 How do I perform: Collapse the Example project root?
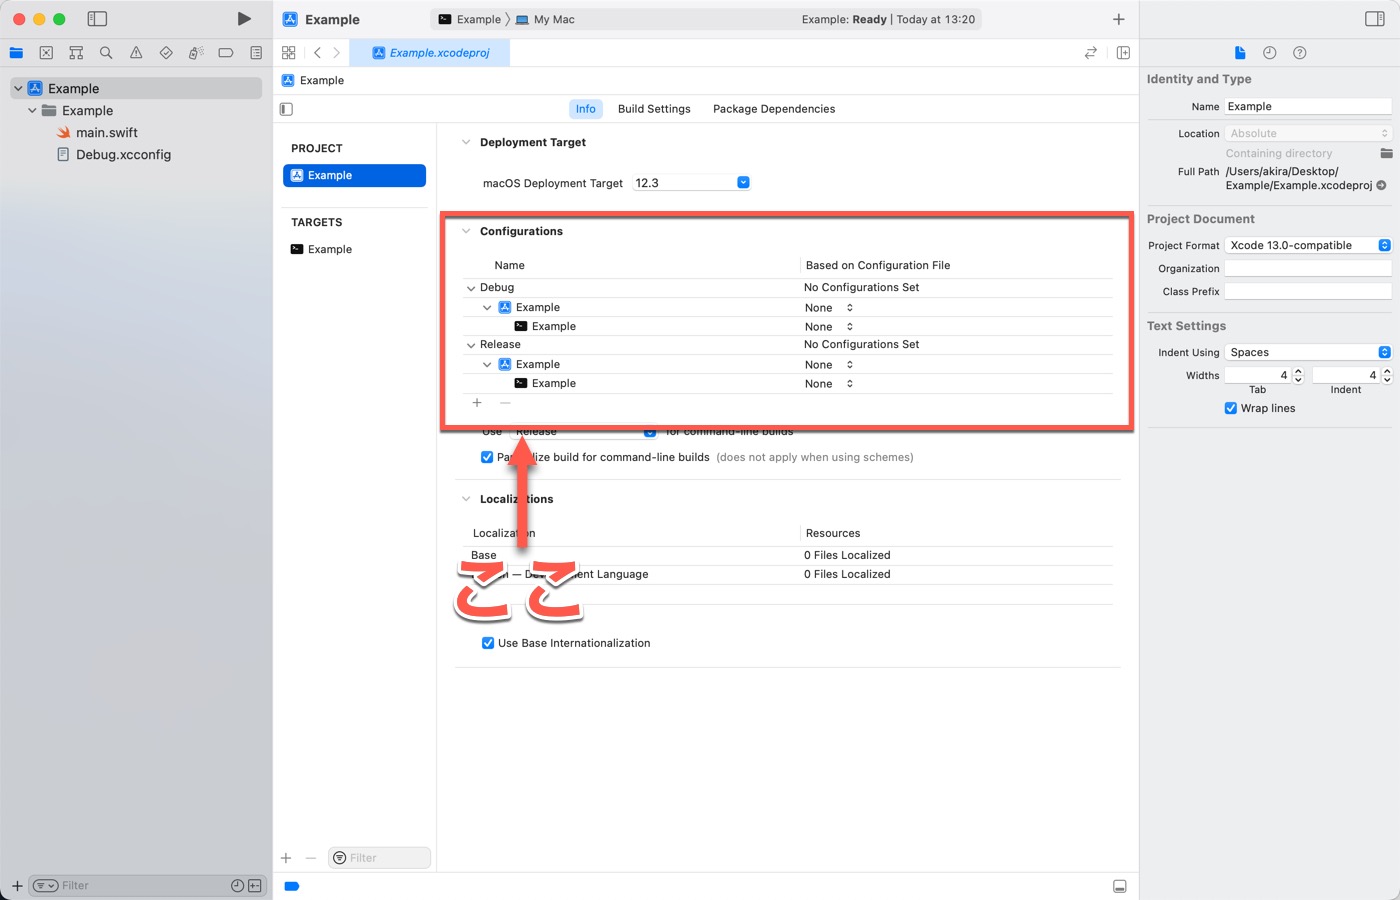click(x=18, y=88)
